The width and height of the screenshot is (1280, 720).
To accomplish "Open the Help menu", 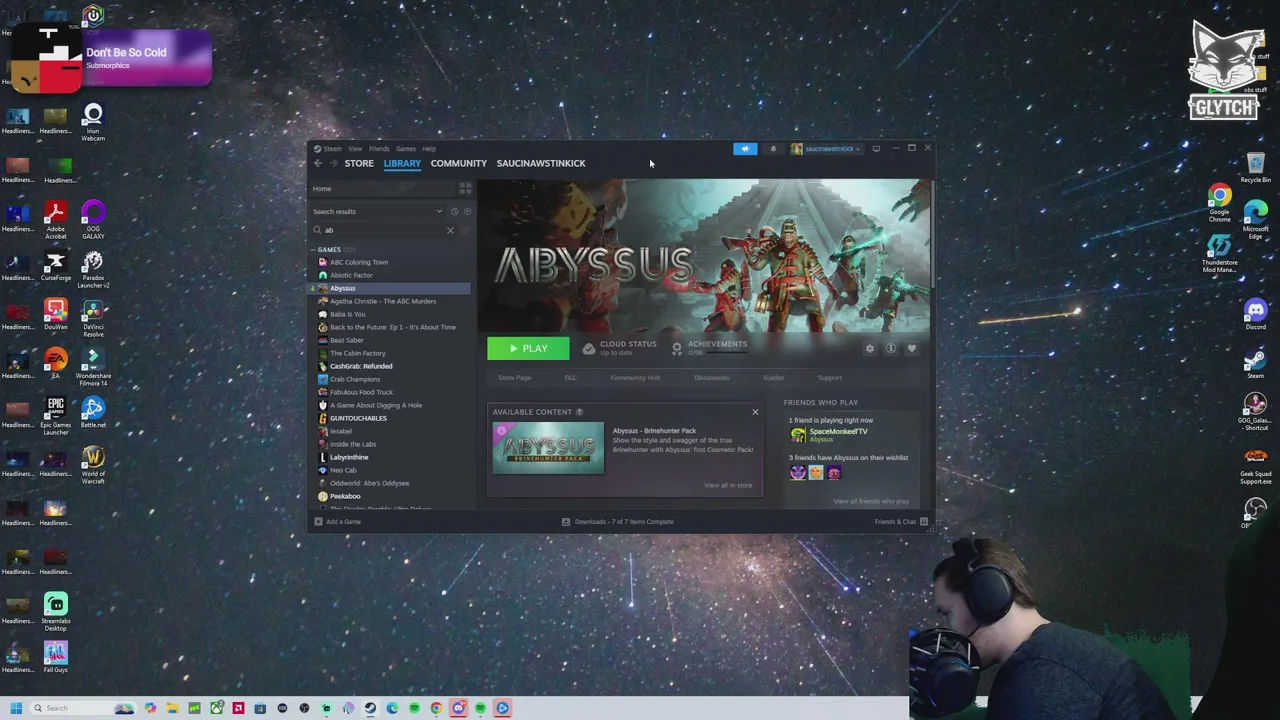I will click(x=429, y=149).
